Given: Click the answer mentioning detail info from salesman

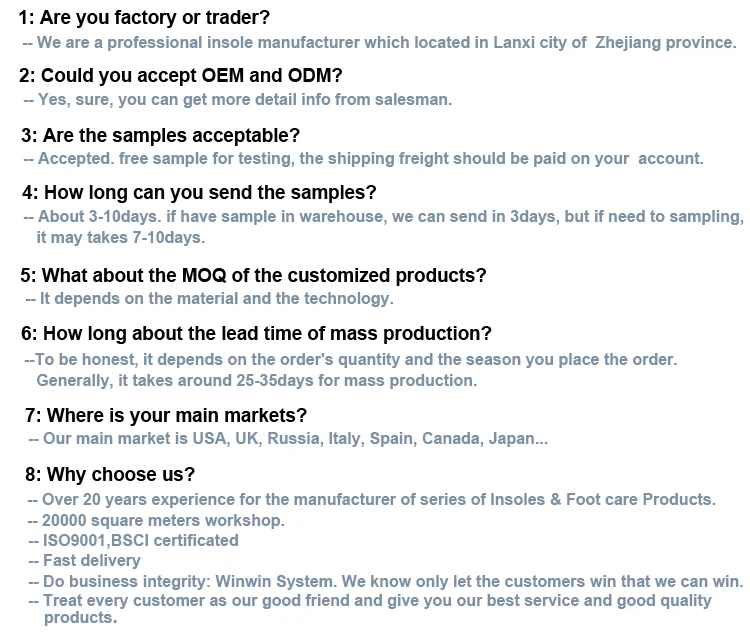Looking at the screenshot, I should pos(237,100).
